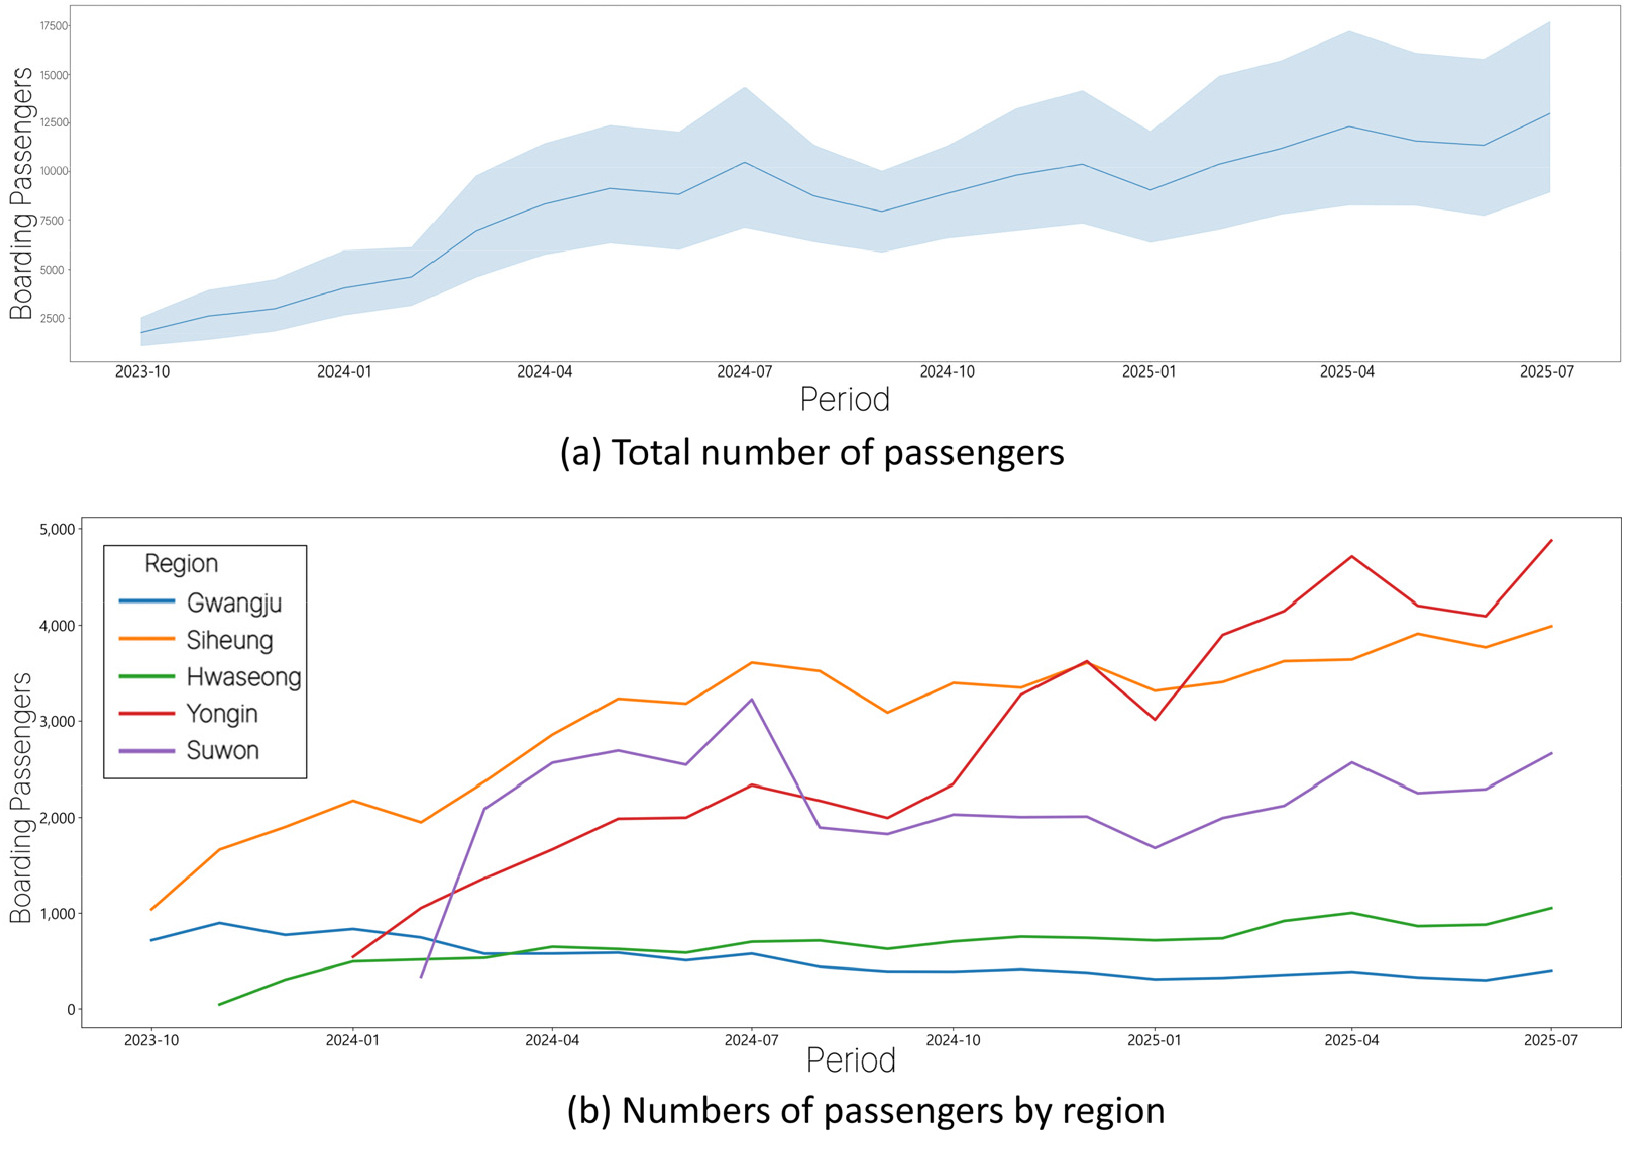Click the Yongin red legend line swatch
The image size is (1625, 1149).
click(x=148, y=712)
